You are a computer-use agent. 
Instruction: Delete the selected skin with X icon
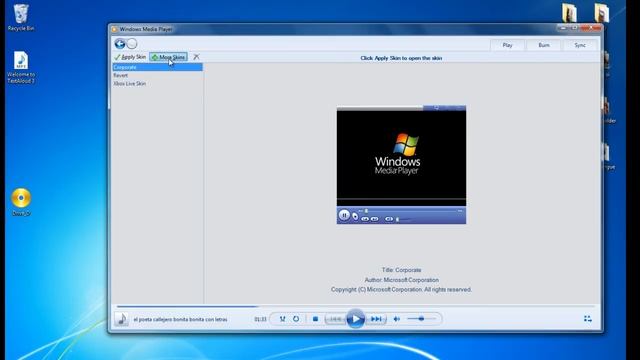(x=196, y=57)
